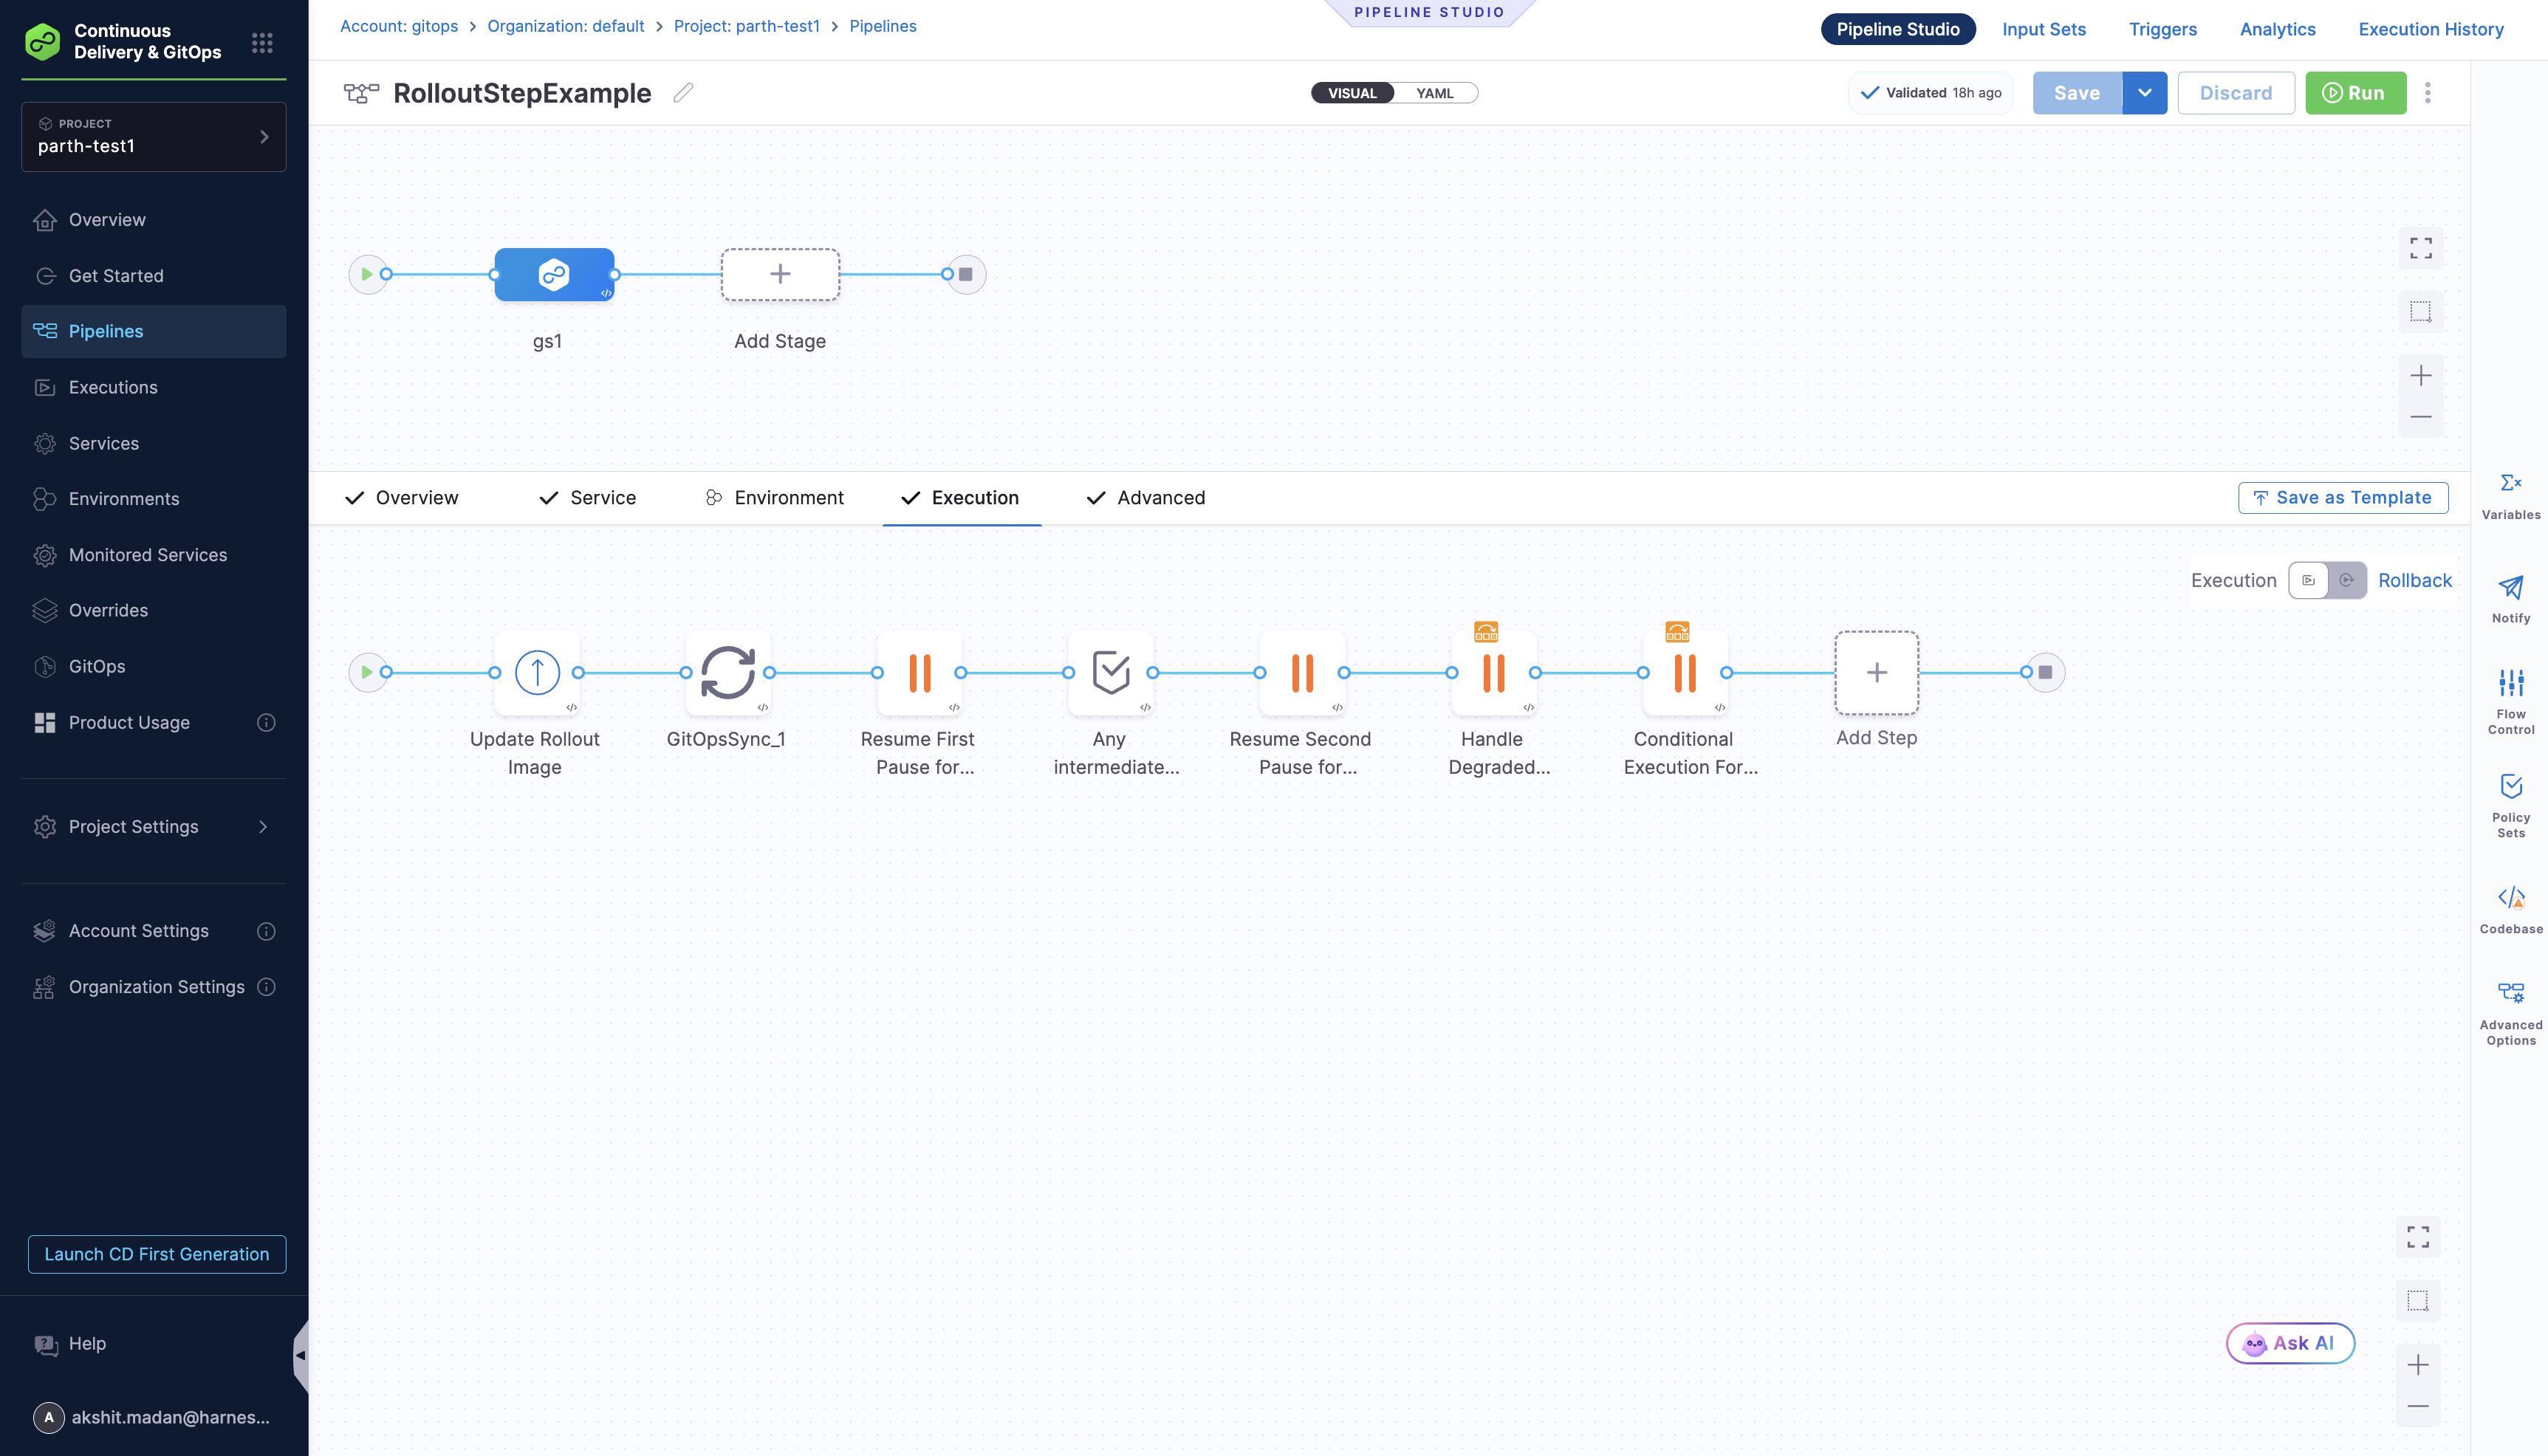Viewport: 2548px width, 1456px height.
Task: Switch to the Execution History tab
Action: [x=2430, y=29]
